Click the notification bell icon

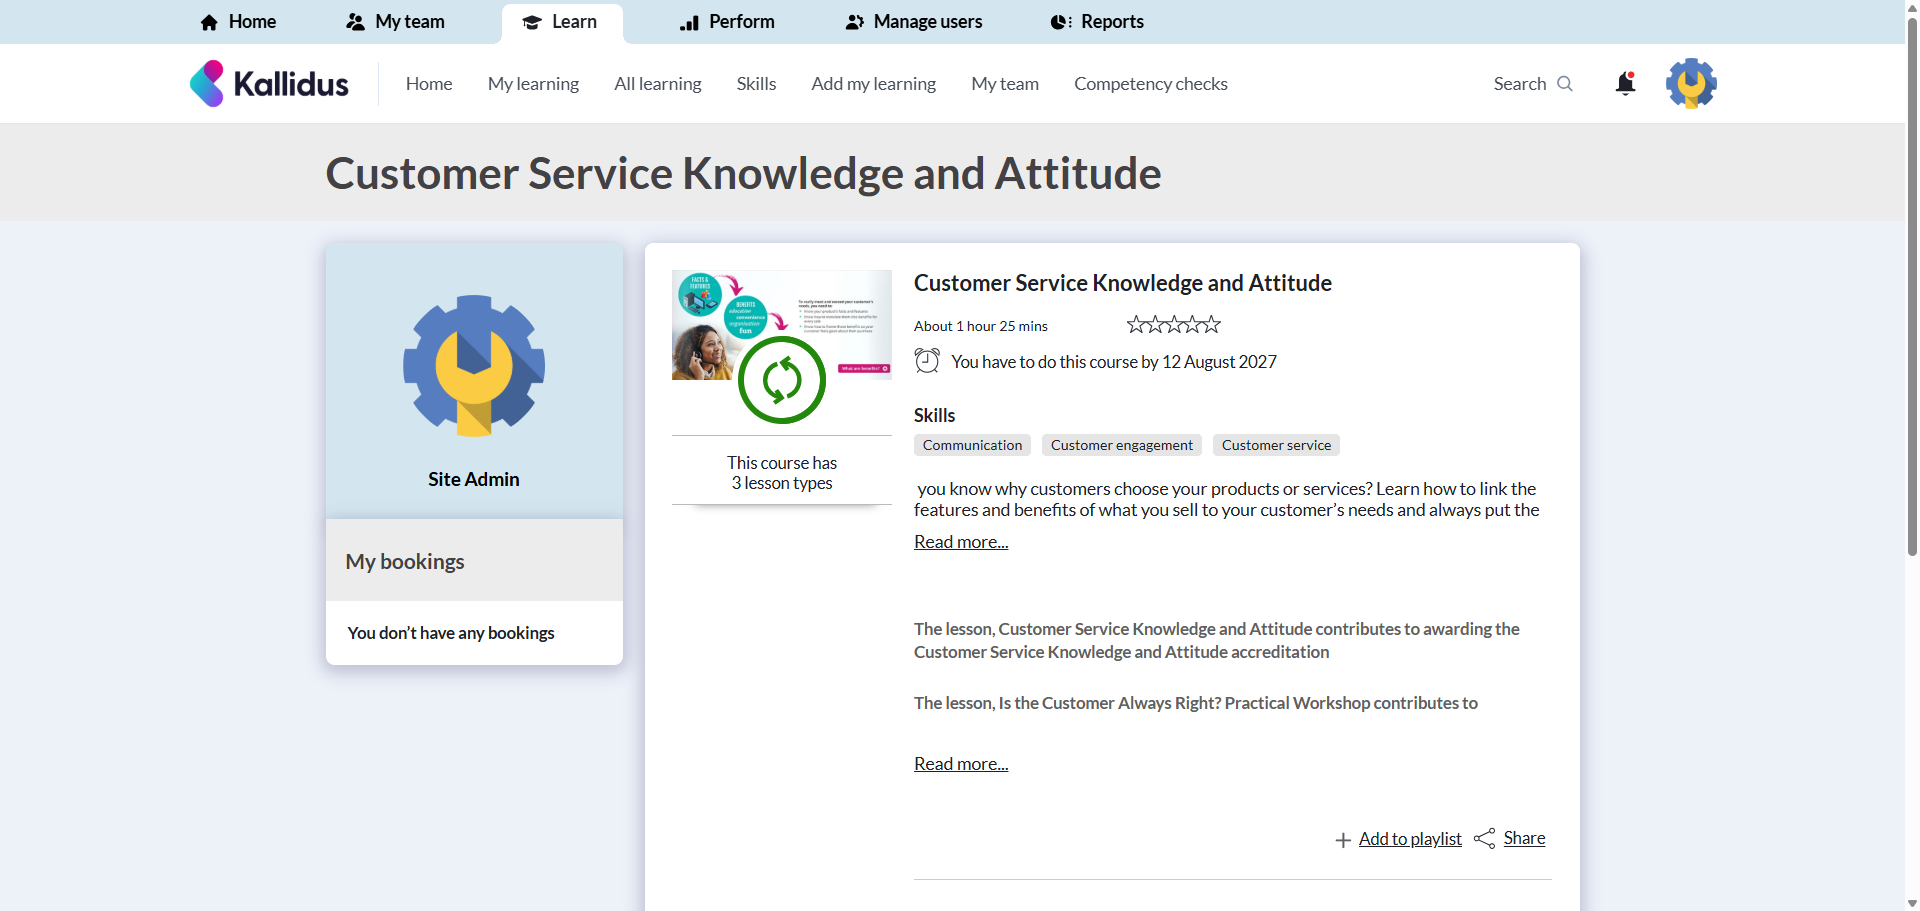click(1625, 84)
